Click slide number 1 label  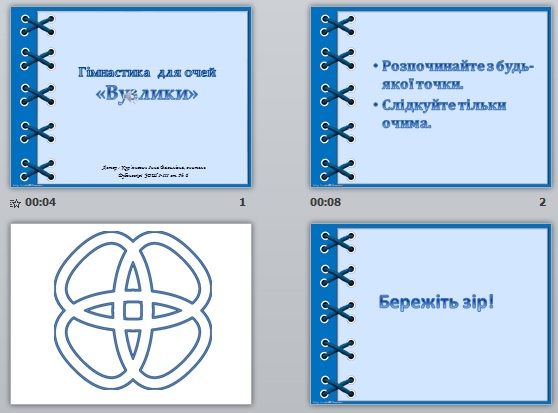242,202
